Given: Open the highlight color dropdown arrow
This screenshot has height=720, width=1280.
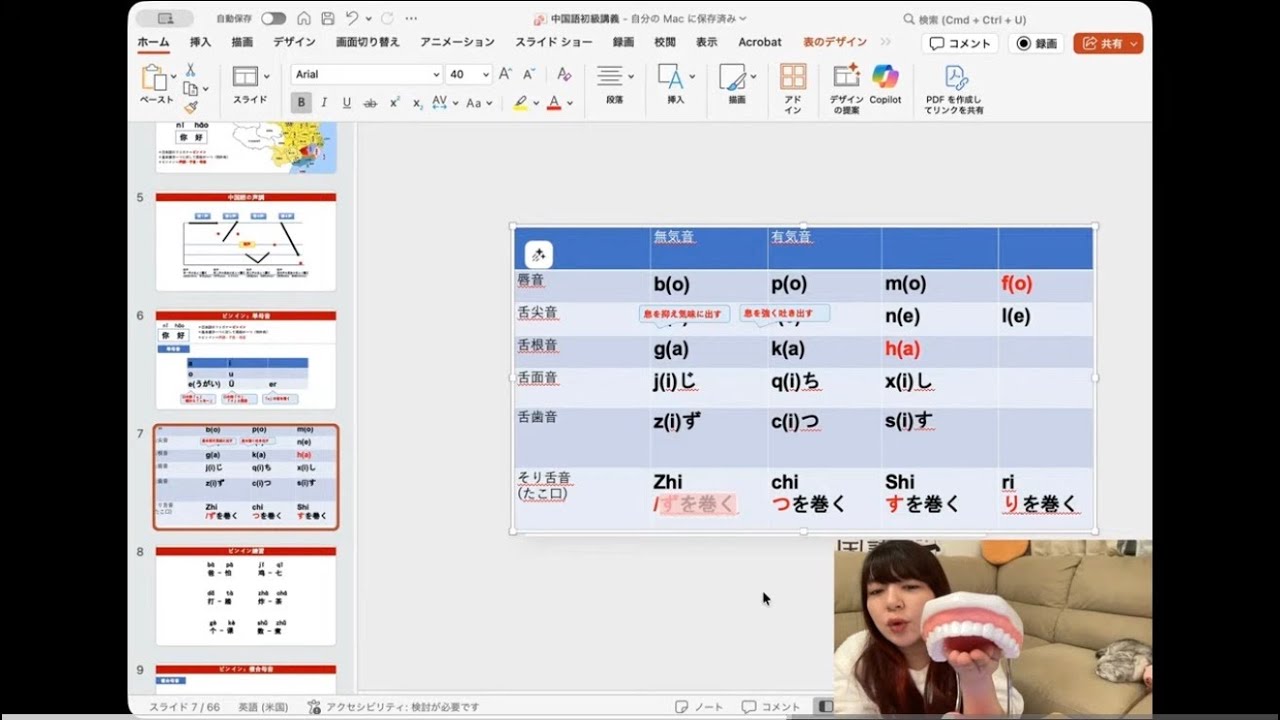Looking at the screenshot, I should pos(536,103).
